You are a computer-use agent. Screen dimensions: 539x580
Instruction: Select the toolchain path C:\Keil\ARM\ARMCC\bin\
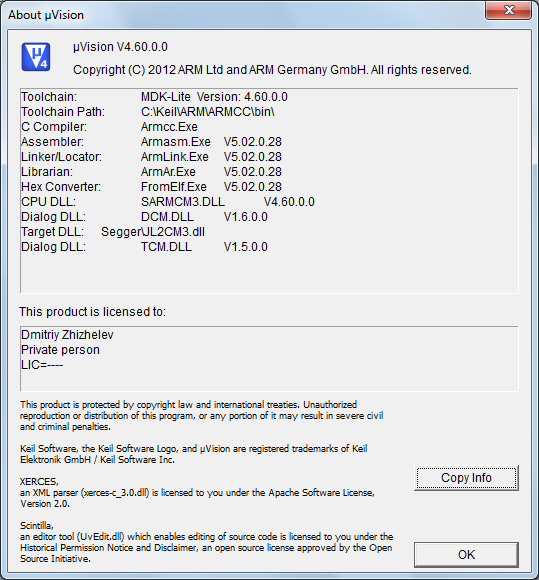click(208, 112)
